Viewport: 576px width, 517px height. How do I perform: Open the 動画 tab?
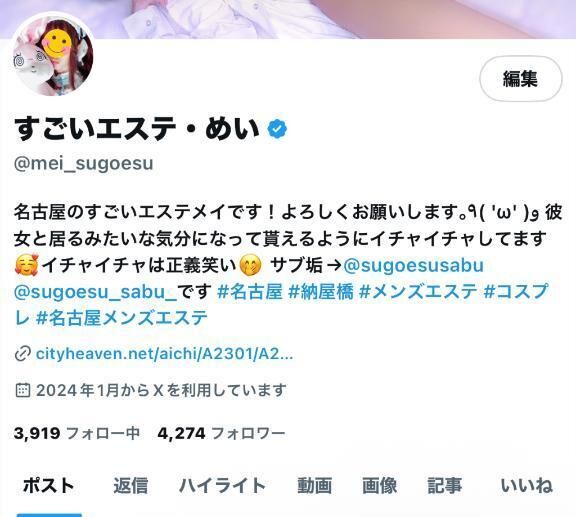click(314, 486)
